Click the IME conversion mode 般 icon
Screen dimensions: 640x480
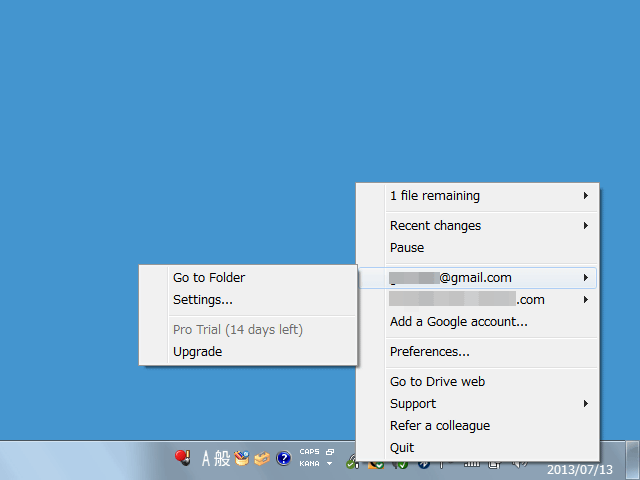click(222, 458)
